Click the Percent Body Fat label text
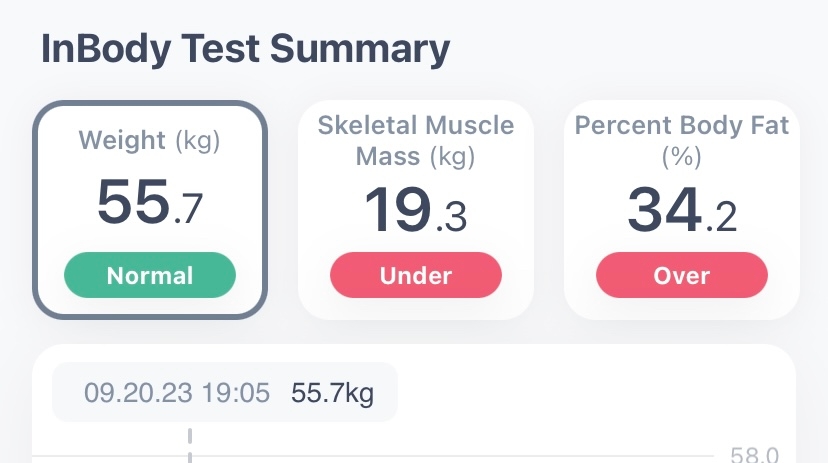 point(682,126)
